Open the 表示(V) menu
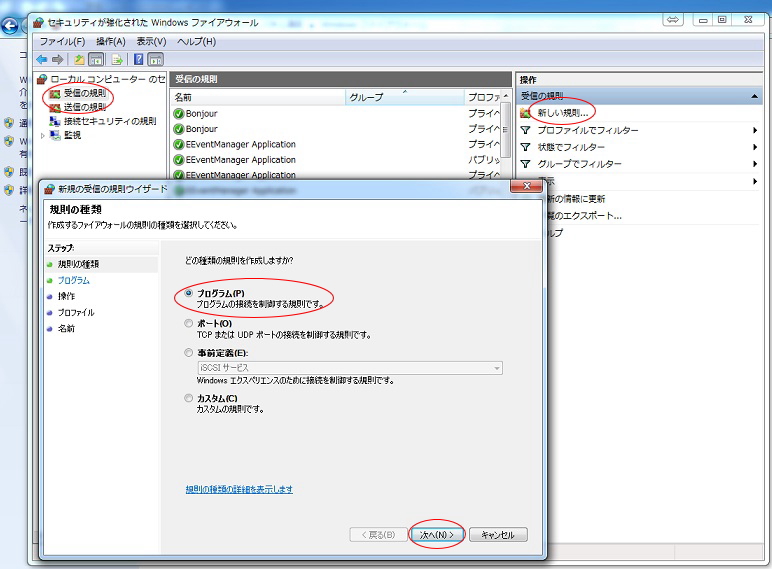 pos(151,41)
